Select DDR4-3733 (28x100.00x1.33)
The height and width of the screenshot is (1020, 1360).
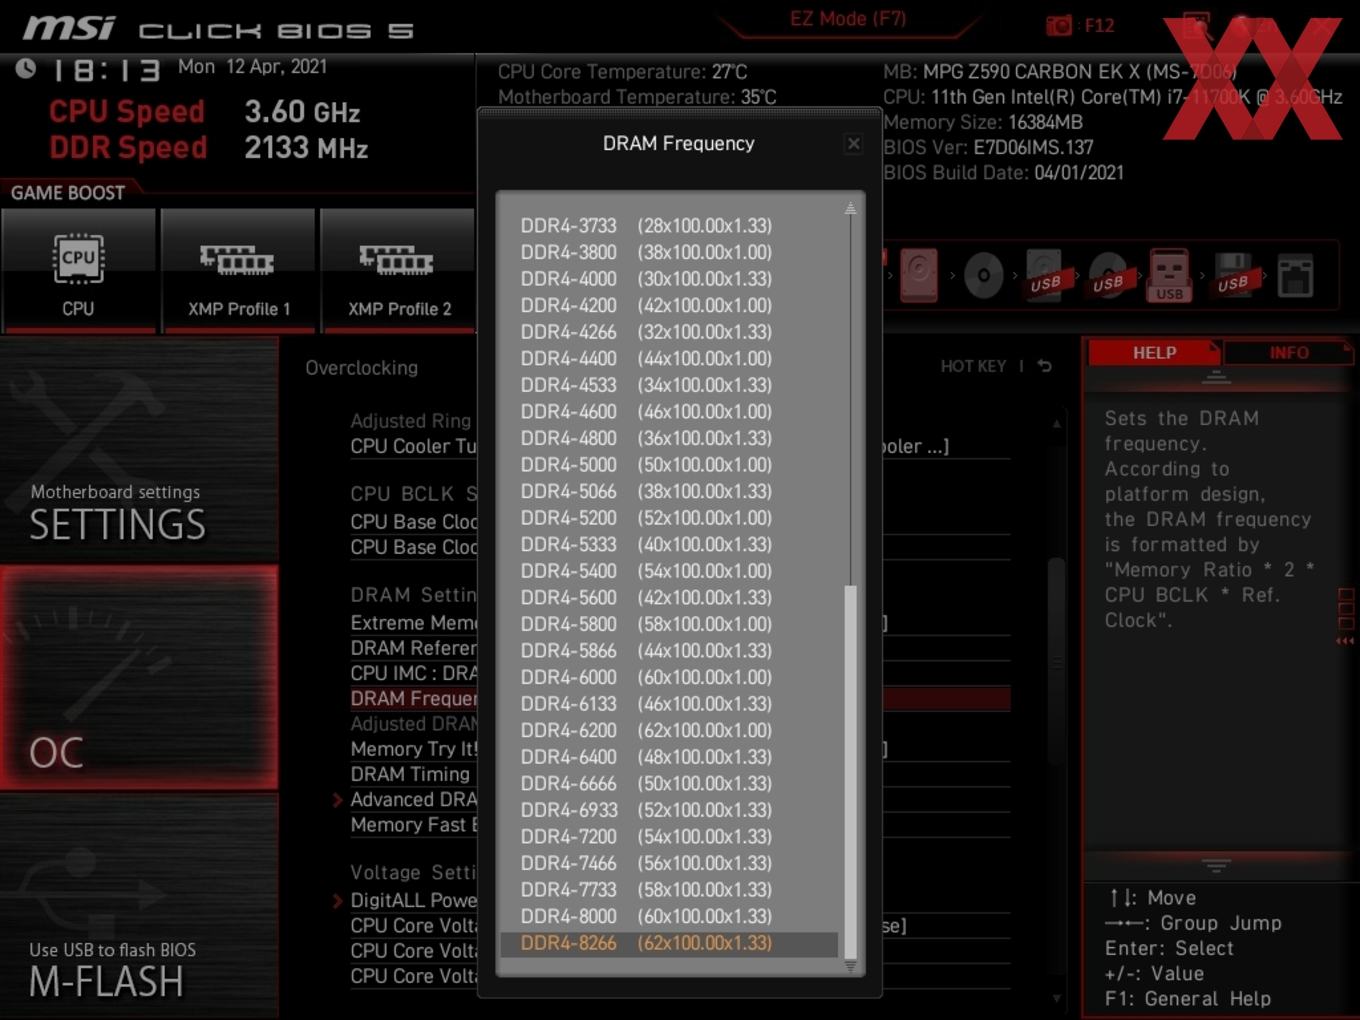tap(668, 225)
